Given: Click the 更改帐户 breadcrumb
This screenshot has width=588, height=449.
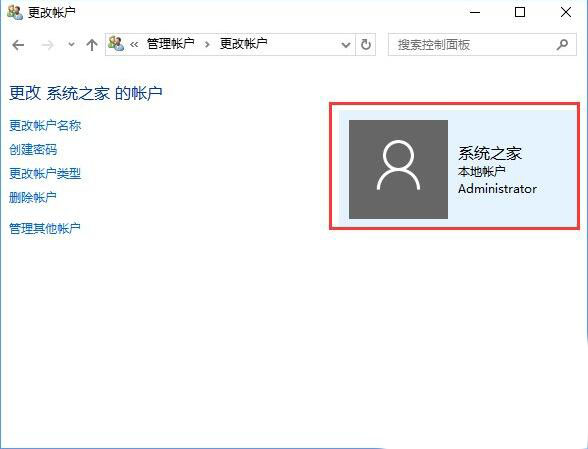Looking at the screenshot, I should click(243, 44).
